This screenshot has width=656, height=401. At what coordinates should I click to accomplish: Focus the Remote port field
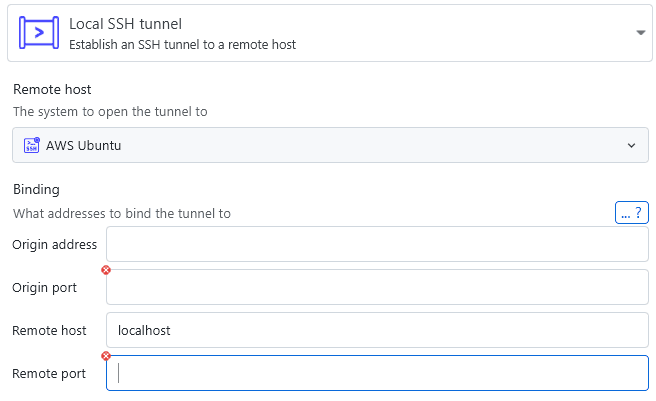pyautogui.click(x=377, y=373)
